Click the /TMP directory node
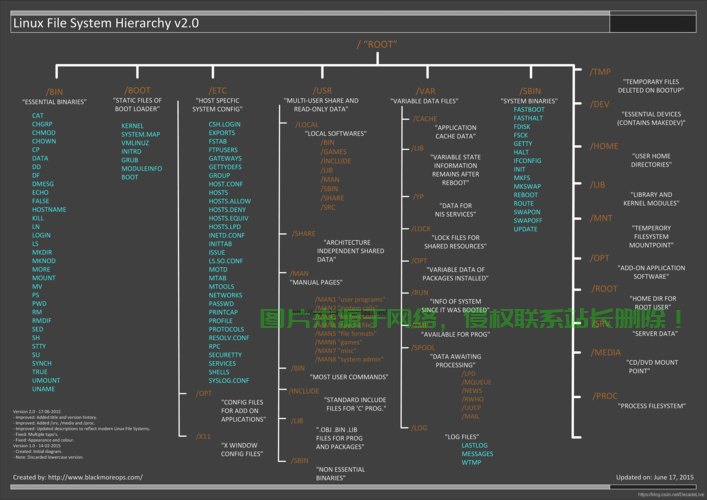Image resolution: width=707 pixels, height=500 pixels. 600,72
